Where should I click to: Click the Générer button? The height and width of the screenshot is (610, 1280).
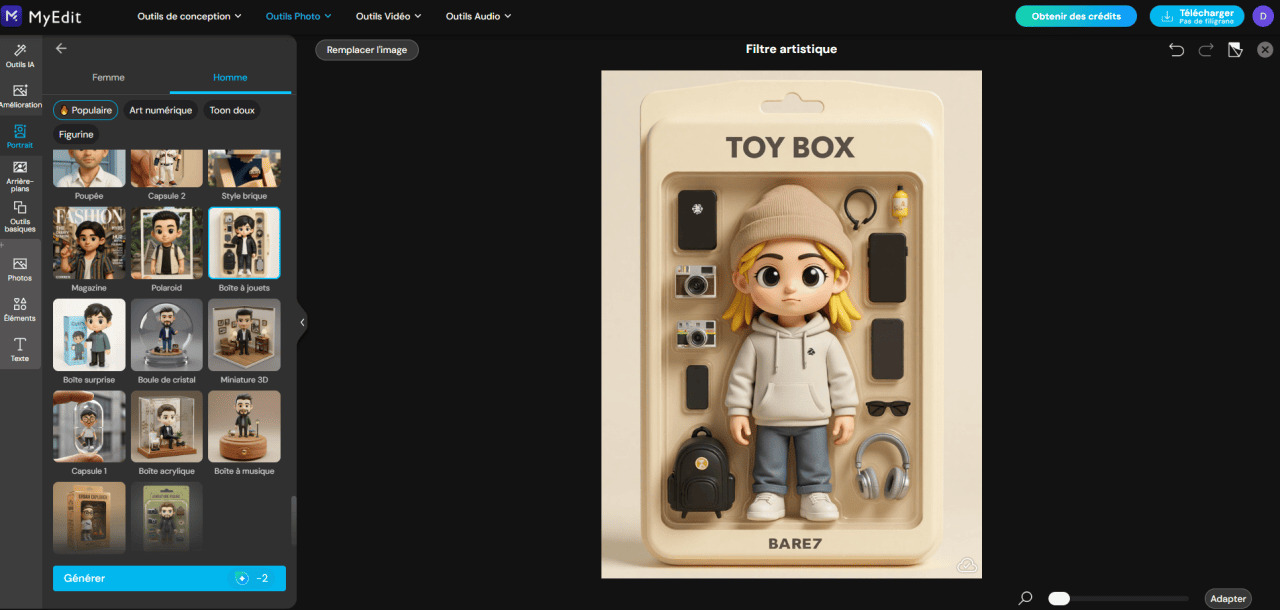coord(169,578)
